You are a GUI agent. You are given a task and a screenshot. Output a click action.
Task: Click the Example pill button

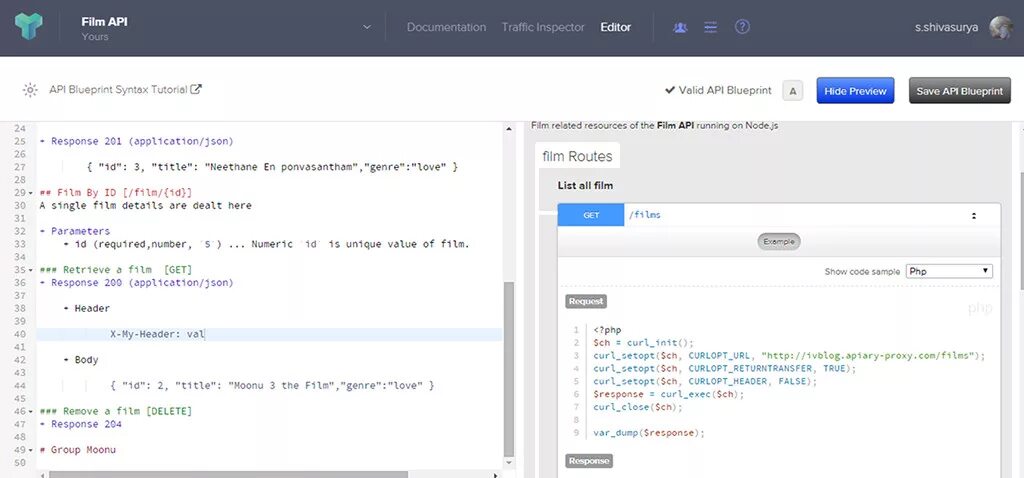pyautogui.click(x=778, y=242)
